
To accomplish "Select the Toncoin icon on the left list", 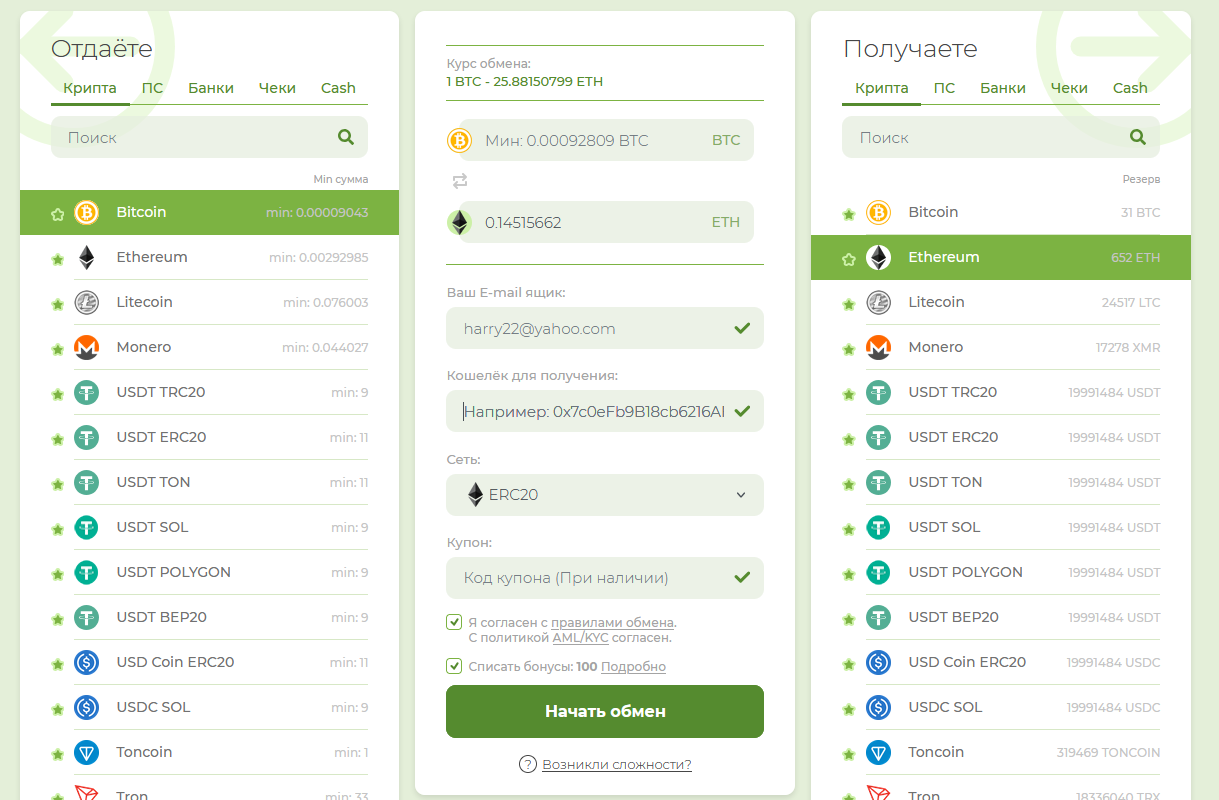I will pos(87,752).
